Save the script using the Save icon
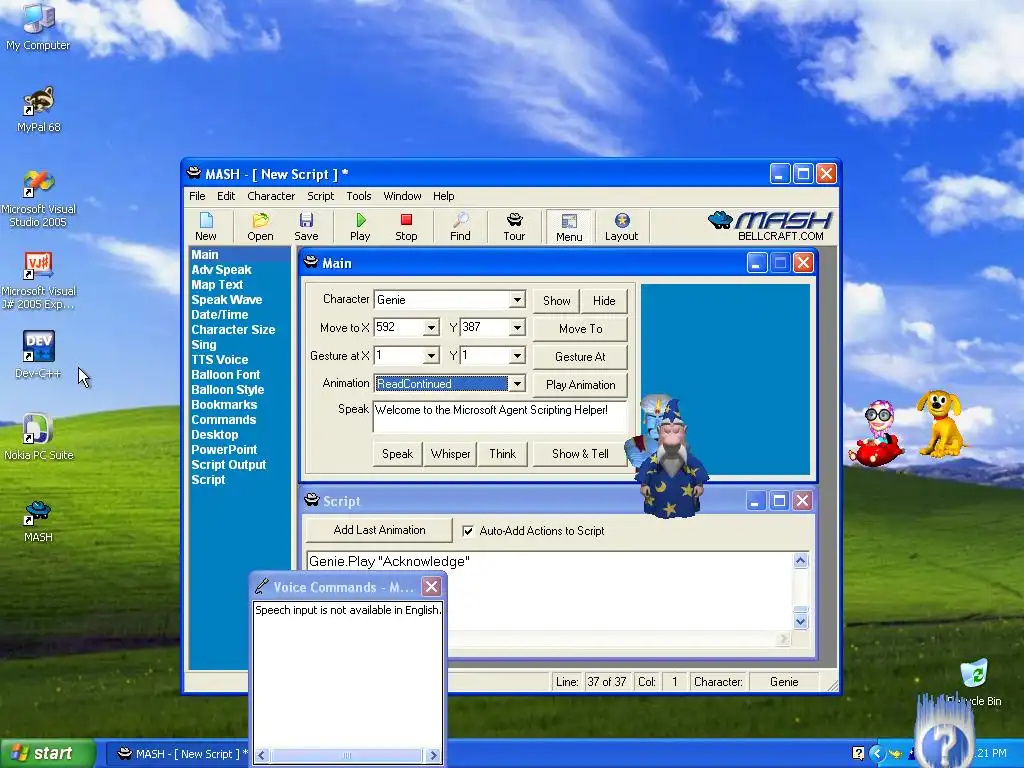The width and height of the screenshot is (1024, 768). 306,227
